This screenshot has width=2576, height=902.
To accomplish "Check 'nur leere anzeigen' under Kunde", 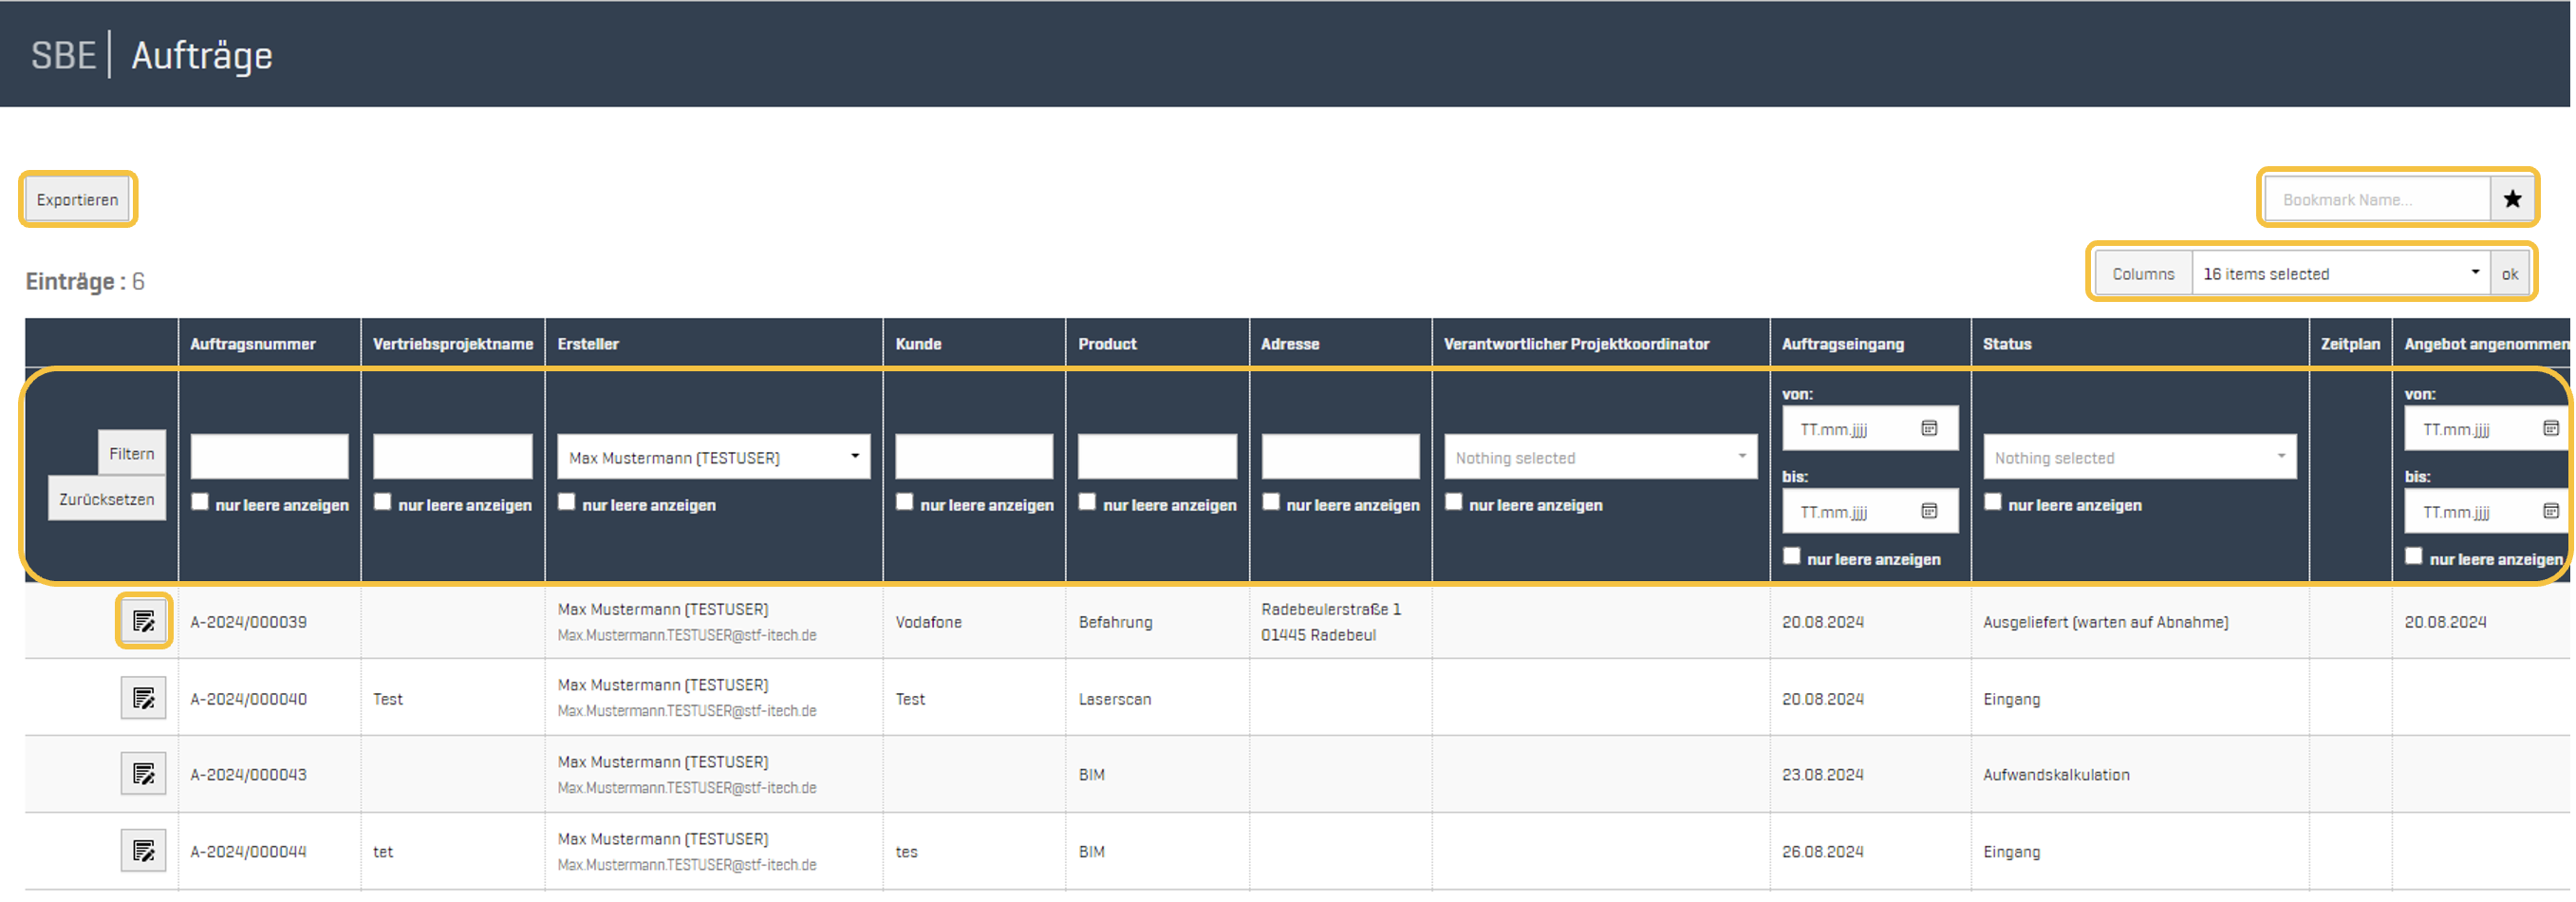I will point(904,502).
